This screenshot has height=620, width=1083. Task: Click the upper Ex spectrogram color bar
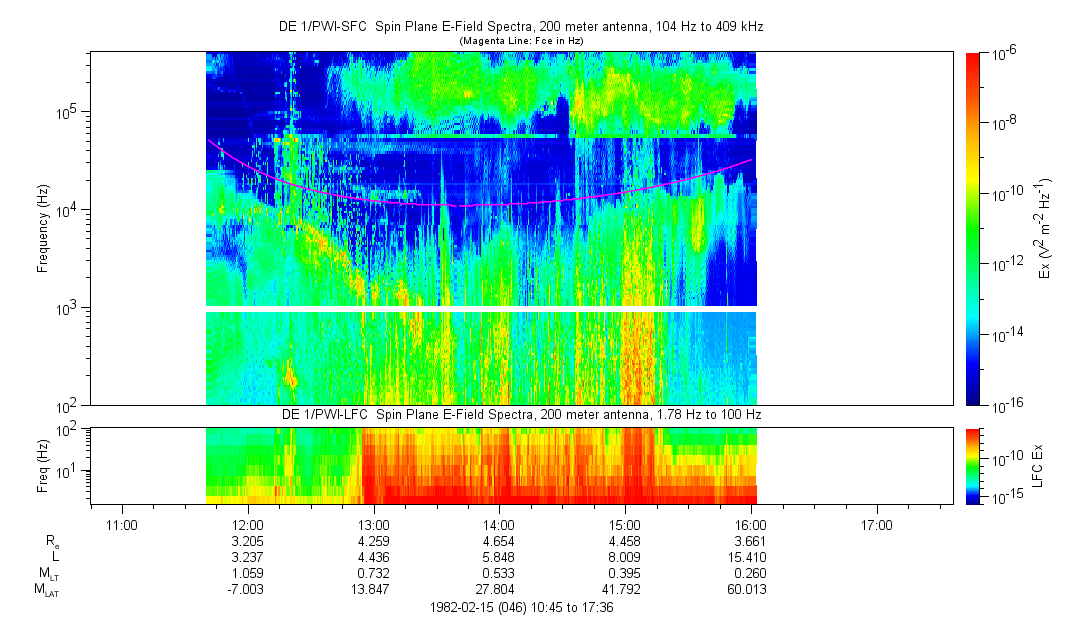click(x=974, y=228)
